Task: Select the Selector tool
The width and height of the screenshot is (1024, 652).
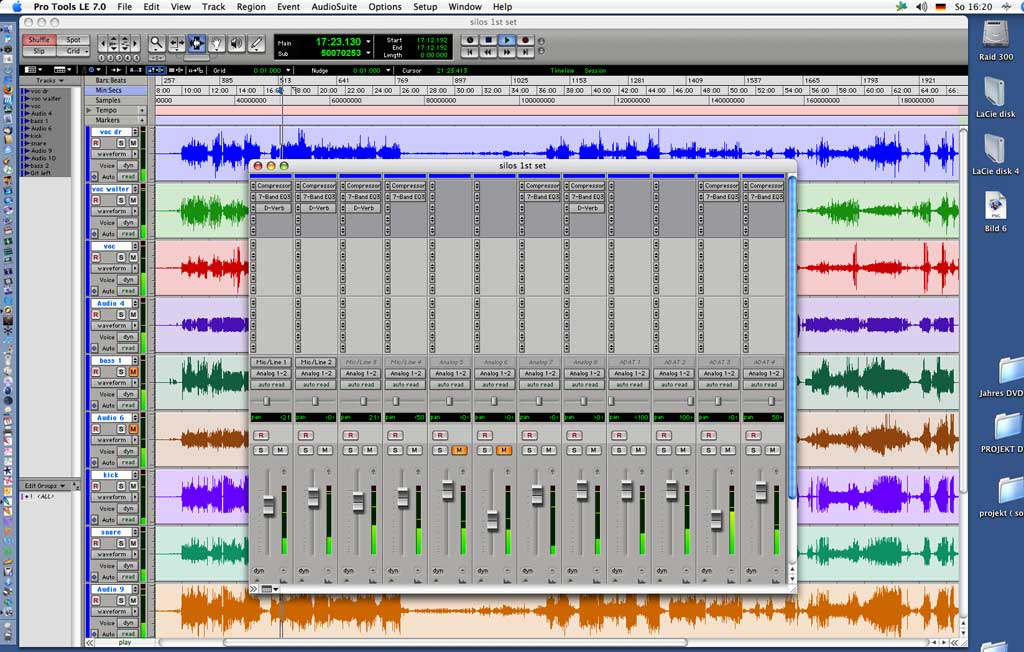Action: 196,44
